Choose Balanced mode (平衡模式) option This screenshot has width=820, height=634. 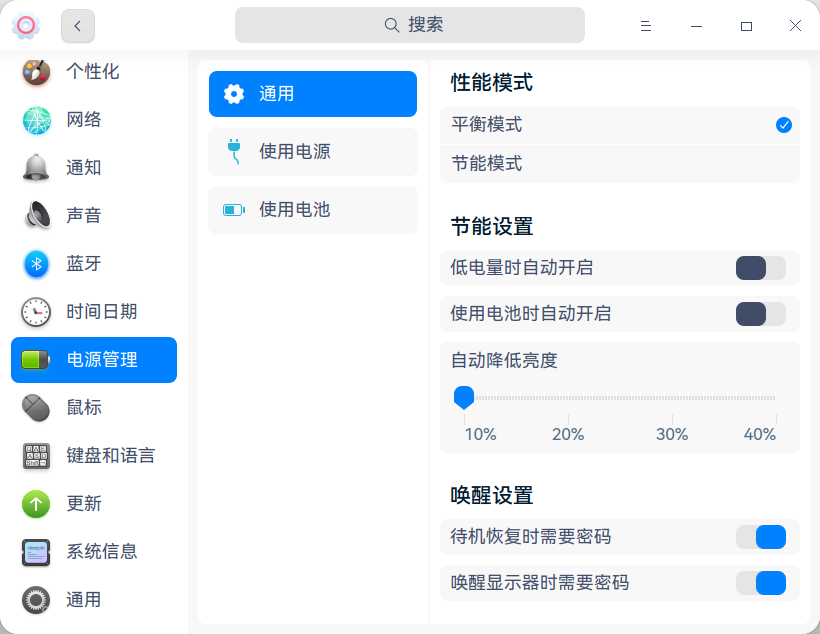619,125
